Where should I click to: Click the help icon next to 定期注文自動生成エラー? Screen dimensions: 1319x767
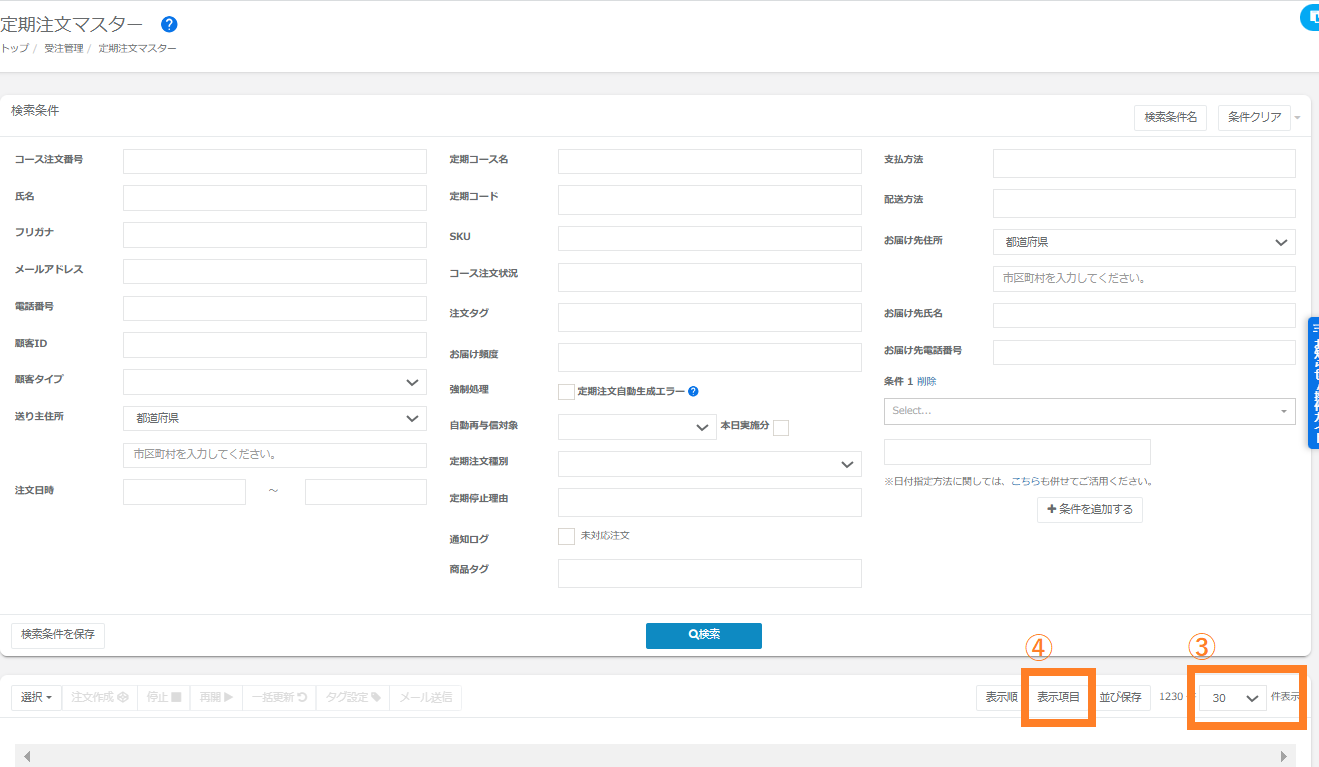pyautogui.click(x=693, y=391)
